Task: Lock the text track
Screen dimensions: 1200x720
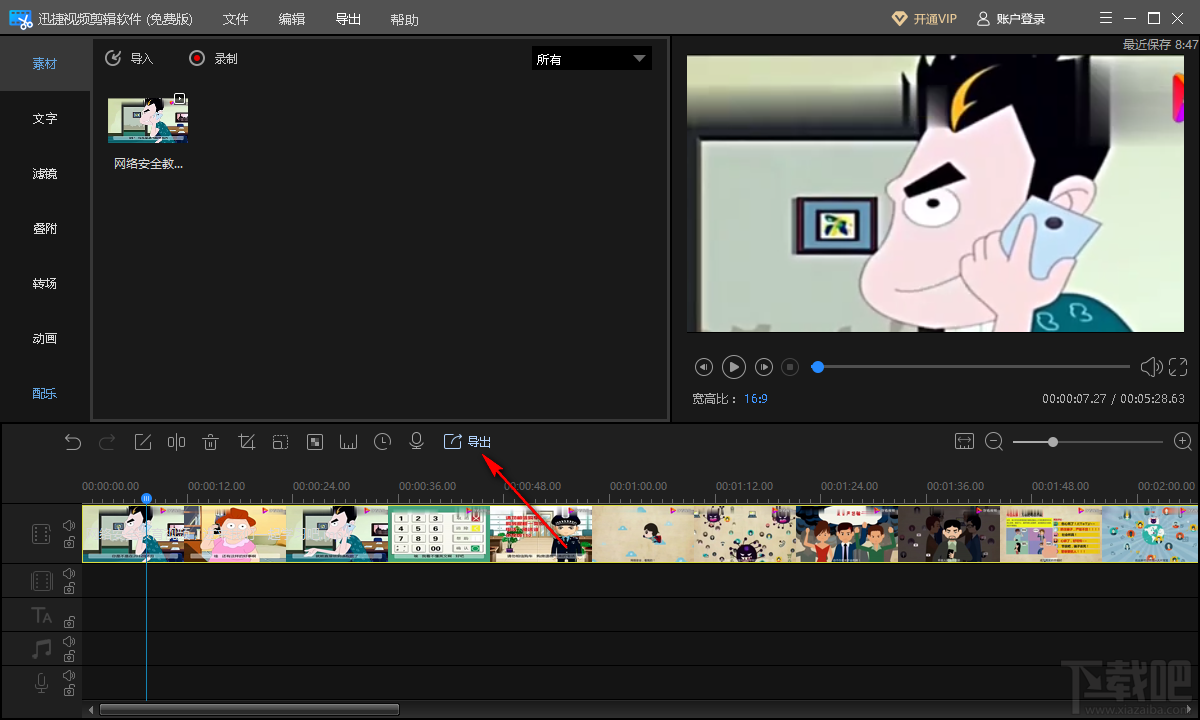Action: (x=69, y=622)
